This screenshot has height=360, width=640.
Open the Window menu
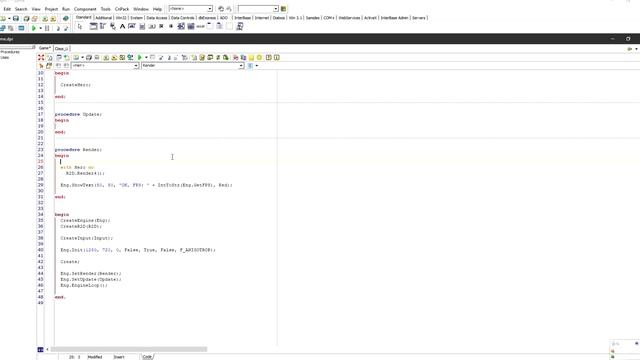(x=141, y=9)
